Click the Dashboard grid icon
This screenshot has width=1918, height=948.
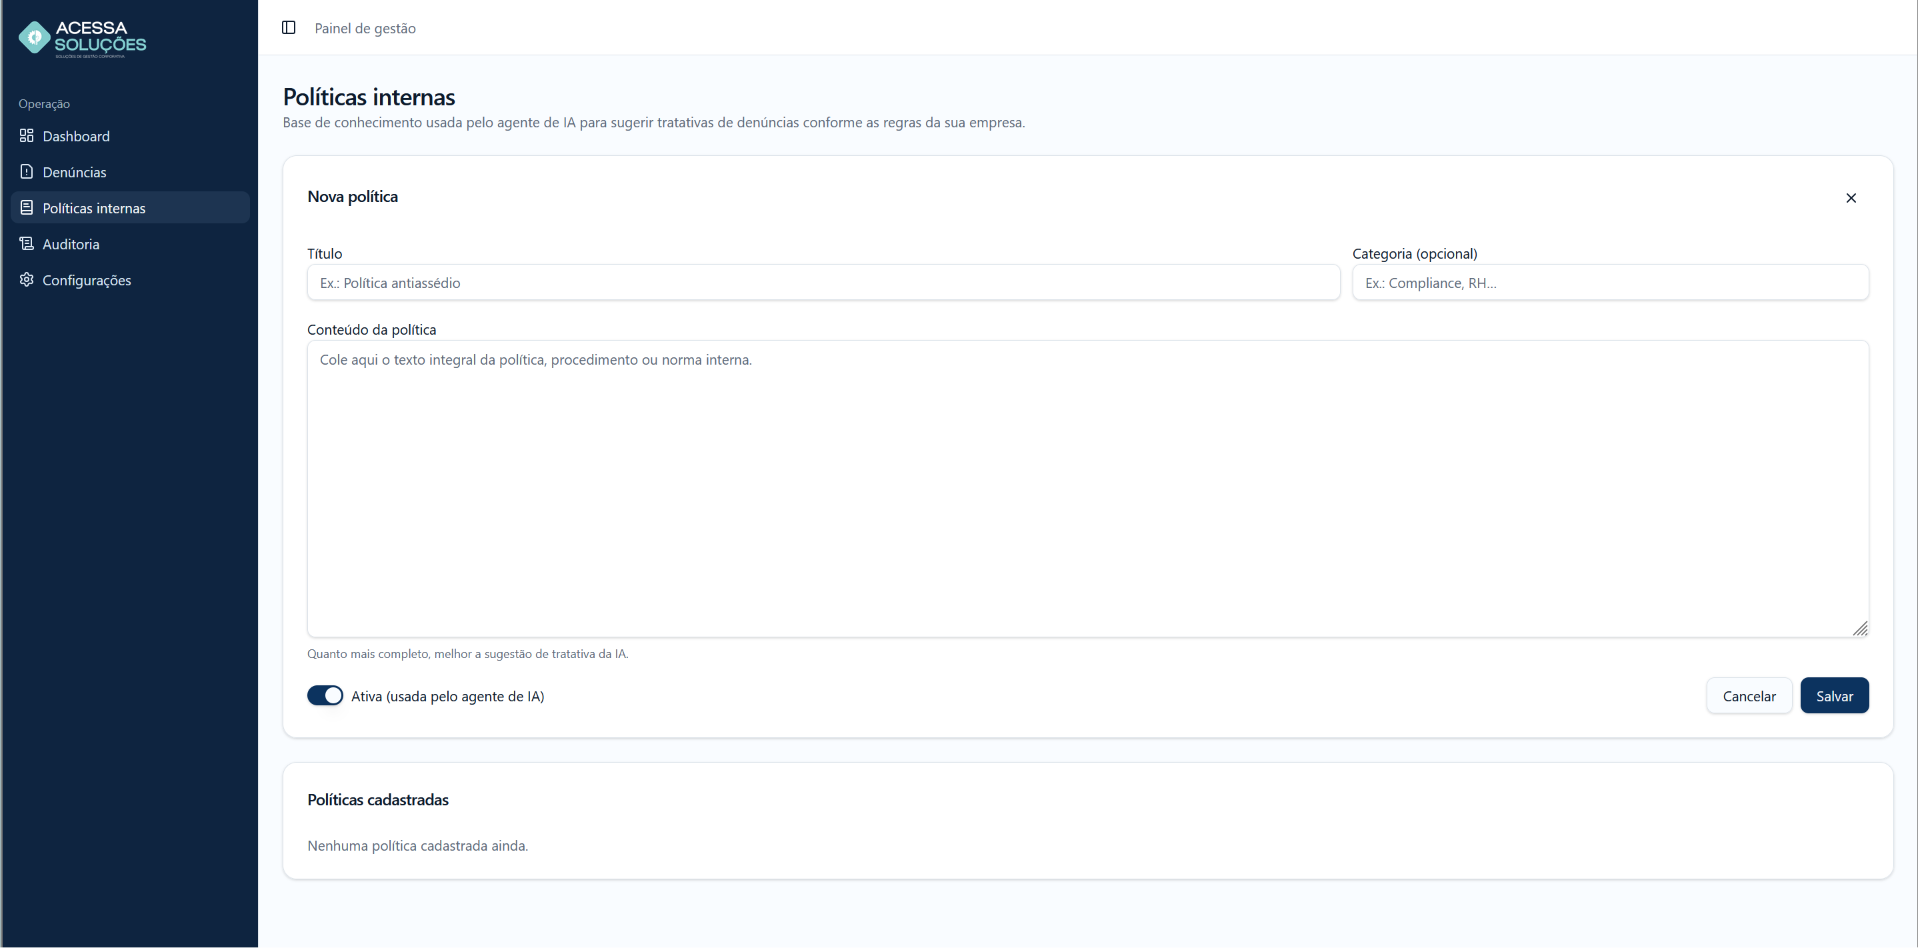coord(27,136)
